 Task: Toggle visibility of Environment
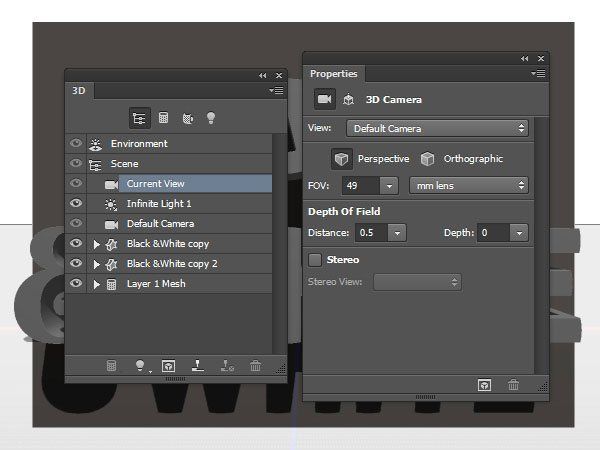point(76,143)
